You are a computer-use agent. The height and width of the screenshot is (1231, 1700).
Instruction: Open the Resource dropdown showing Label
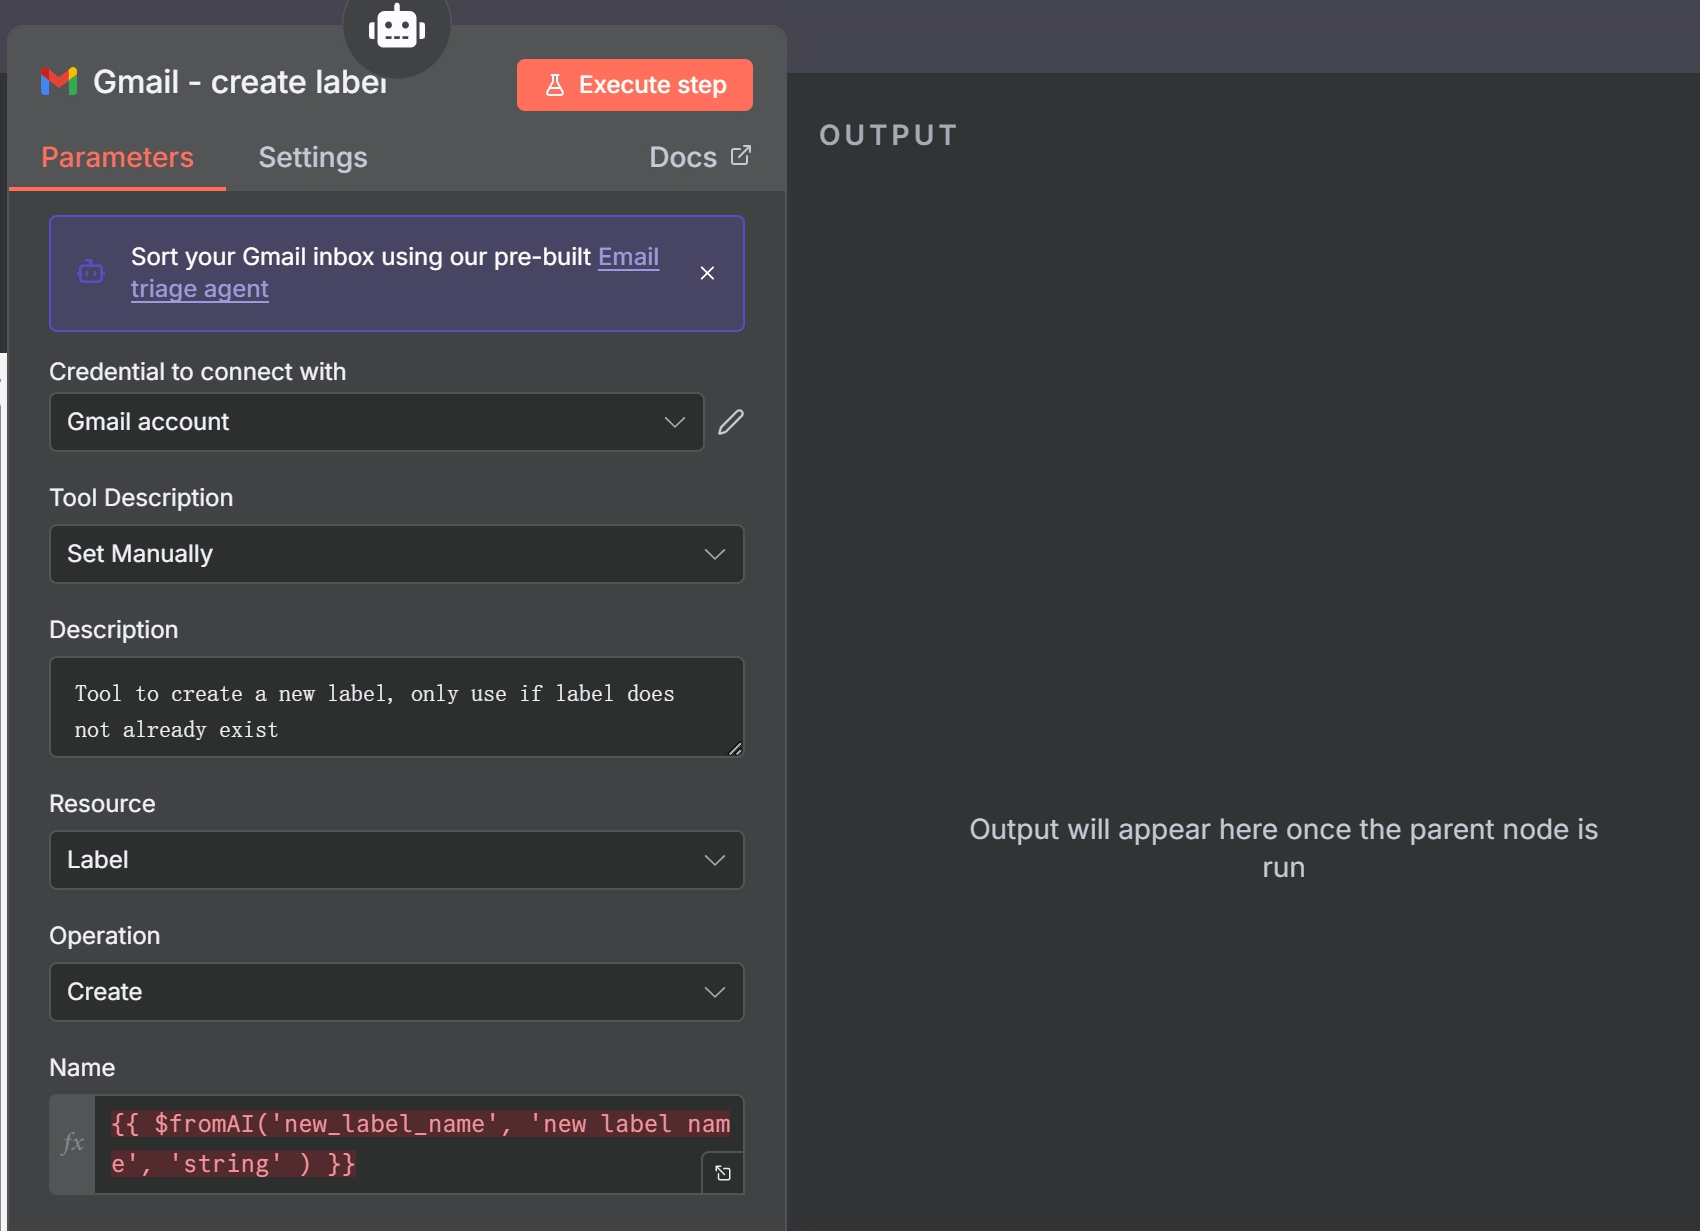click(396, 860)
